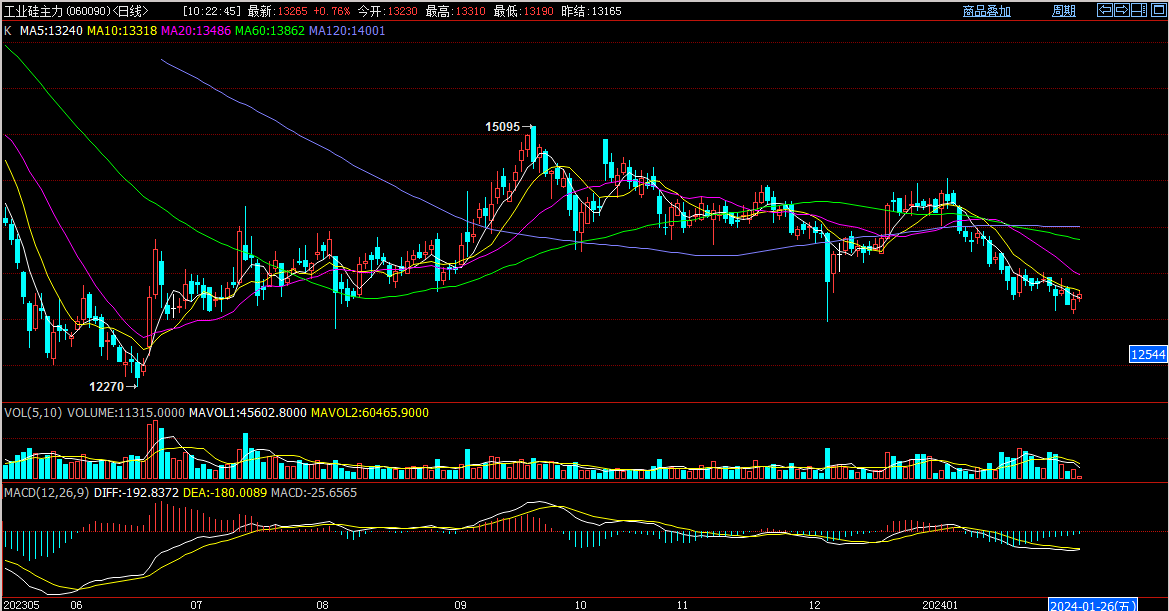Click the MACD(12,26,9) indicator name
The width and height of the screenshot is (1169, 611).
tap(46, 492)
